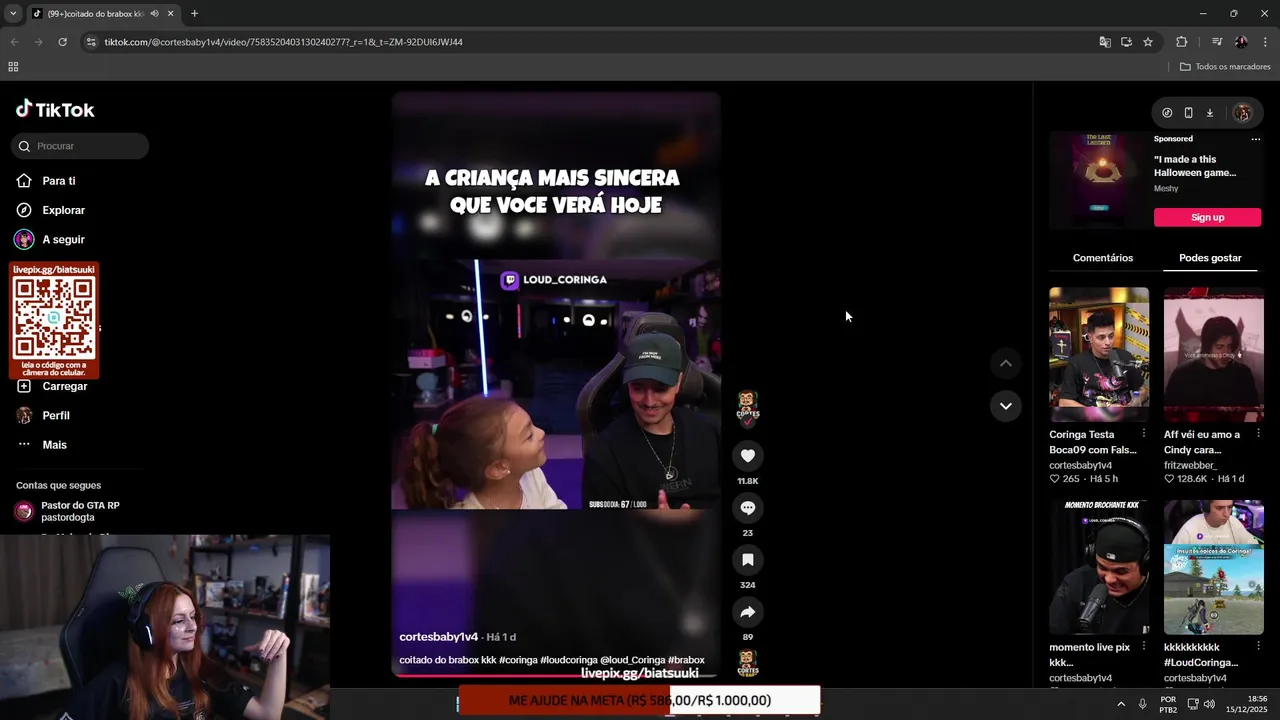Open the momento live pix kkk thumbnail

[1099, 567]
